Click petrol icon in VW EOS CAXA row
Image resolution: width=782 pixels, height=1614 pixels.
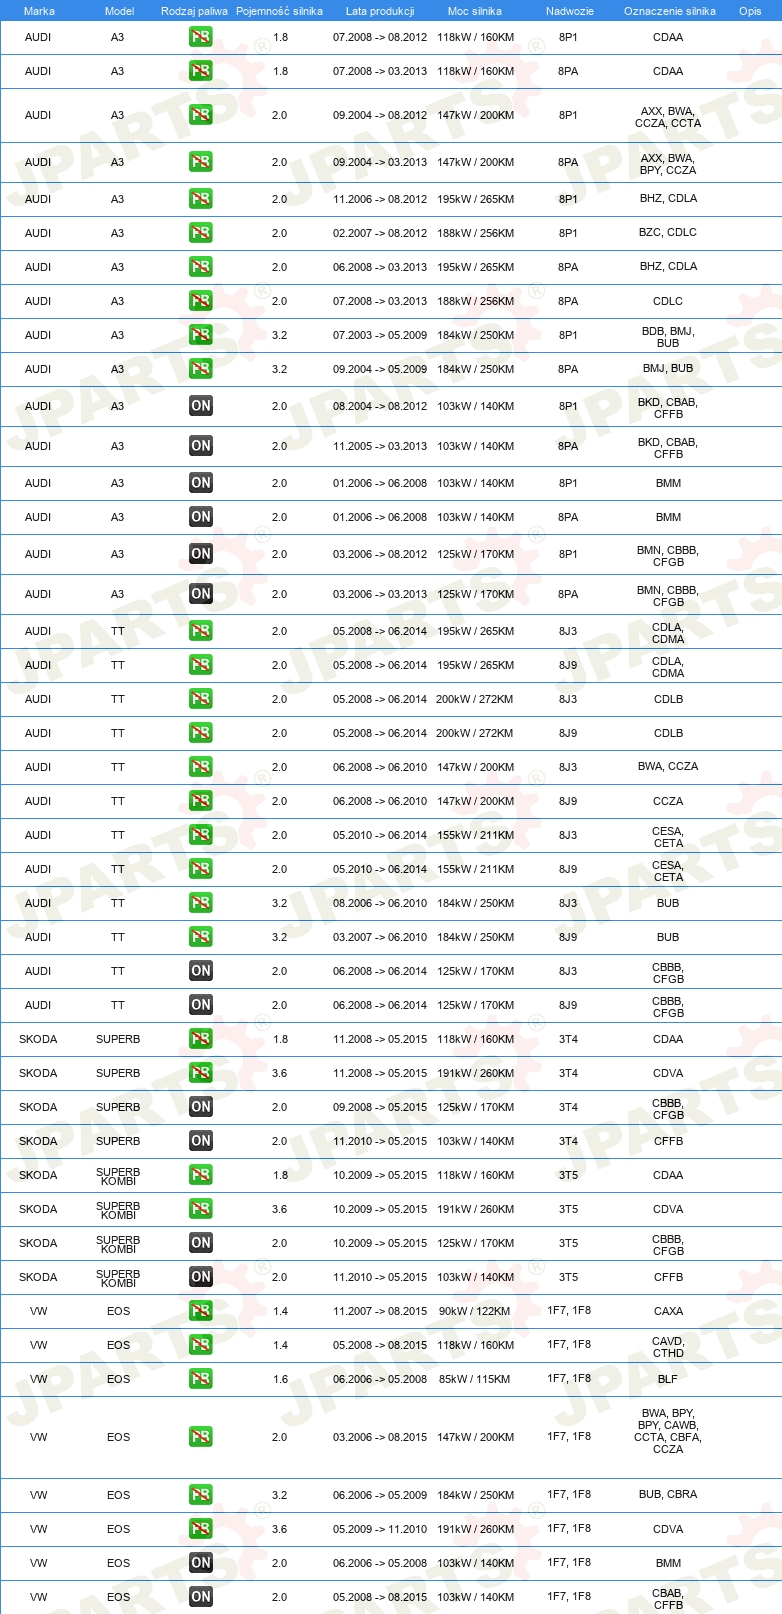pyautogui.click(x=201, y=1311)
